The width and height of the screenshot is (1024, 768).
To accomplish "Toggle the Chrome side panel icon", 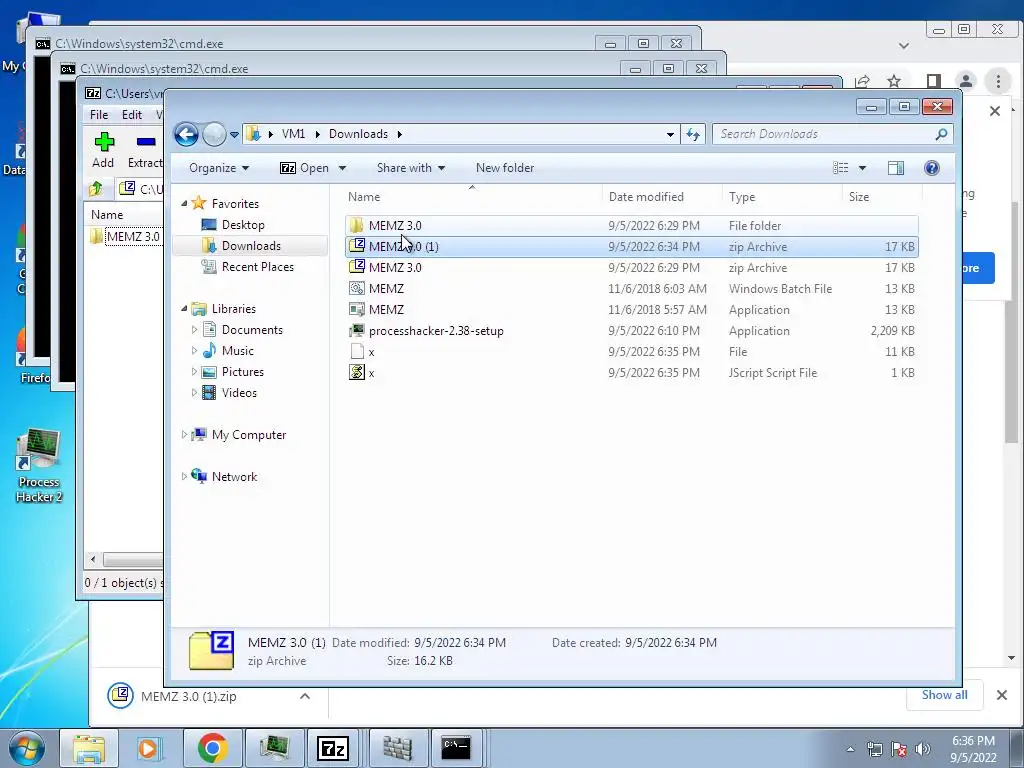I will [x=933, y=81].
